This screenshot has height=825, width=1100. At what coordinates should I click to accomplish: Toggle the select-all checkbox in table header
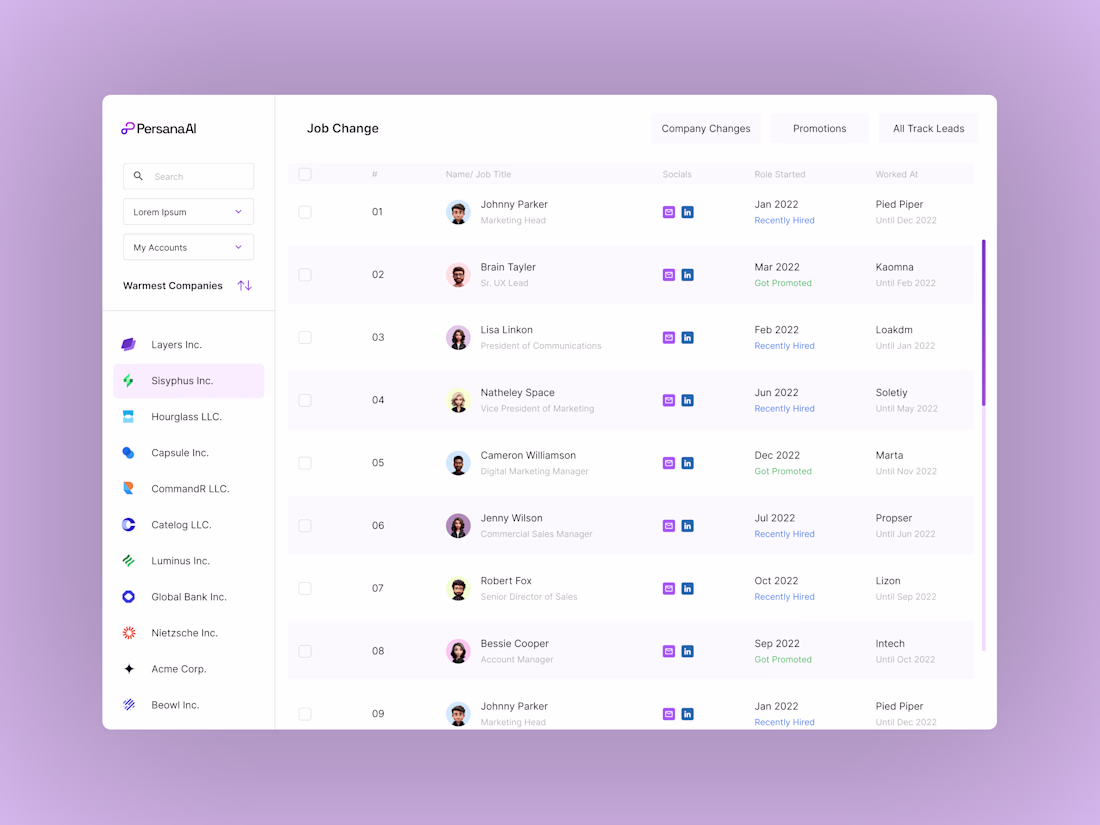point(304,174)
